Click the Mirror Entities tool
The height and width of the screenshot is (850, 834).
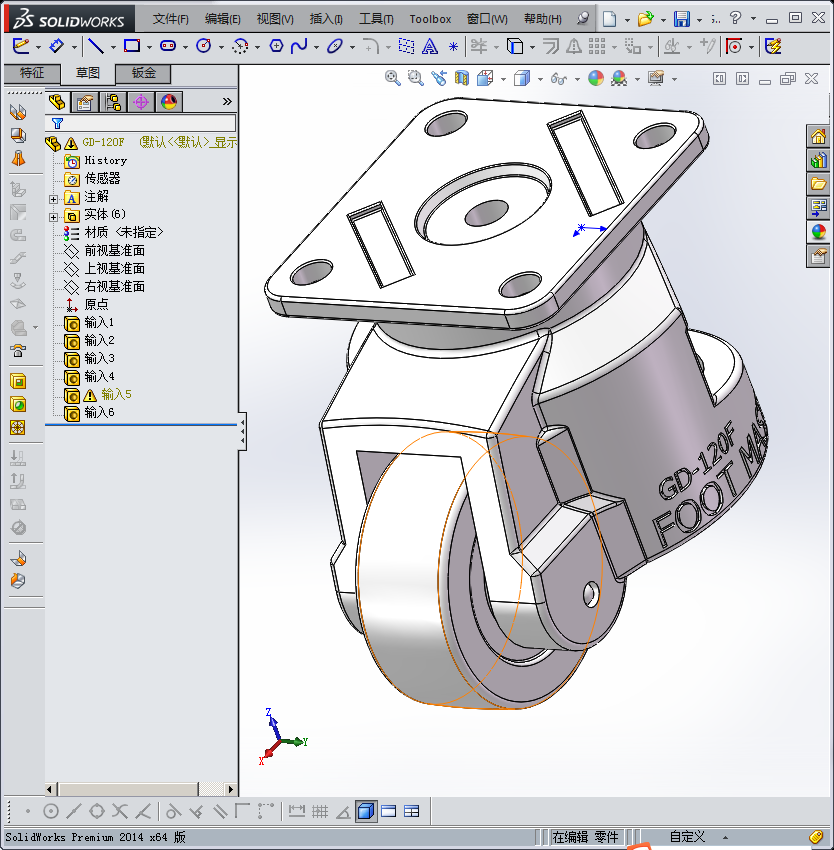[574, 47]
